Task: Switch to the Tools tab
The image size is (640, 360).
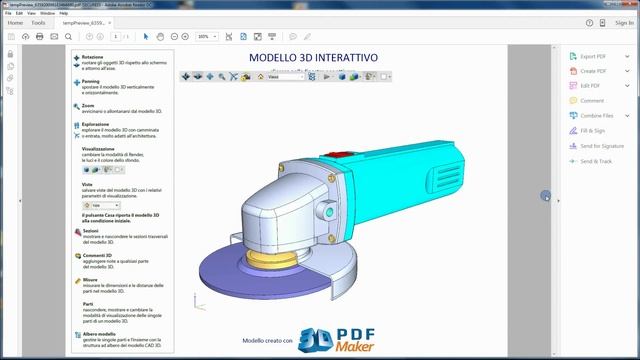Action: tap(38, 23)
